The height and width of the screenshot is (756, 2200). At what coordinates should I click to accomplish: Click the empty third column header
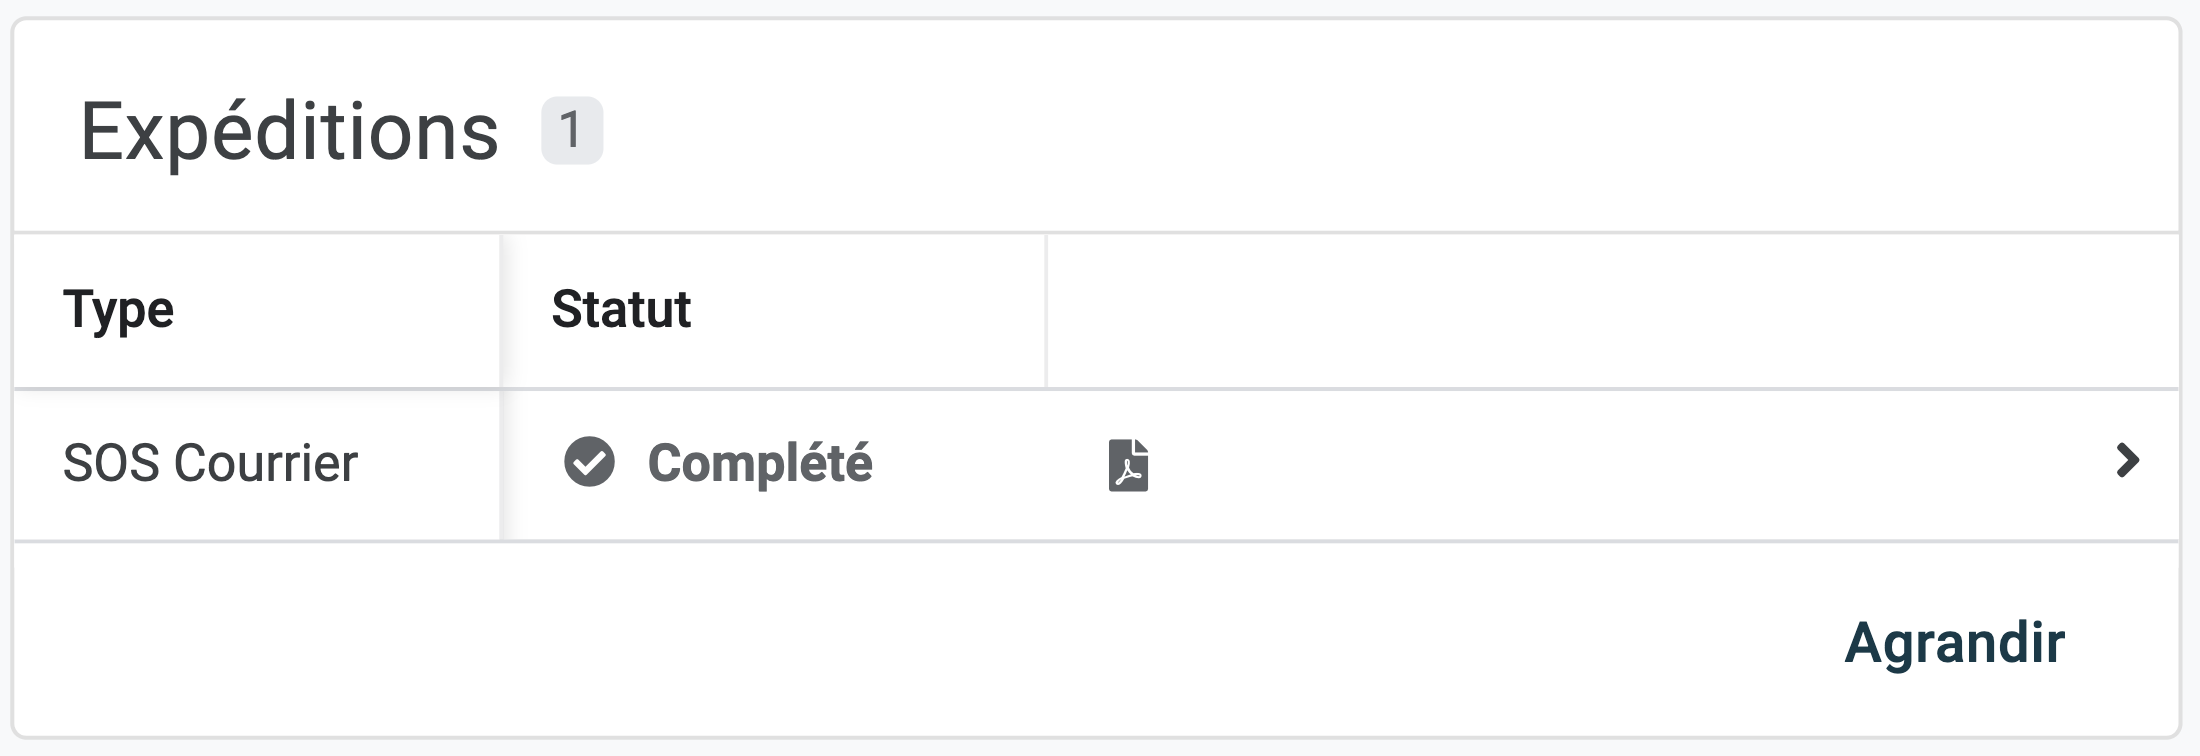pos(1610,310)
